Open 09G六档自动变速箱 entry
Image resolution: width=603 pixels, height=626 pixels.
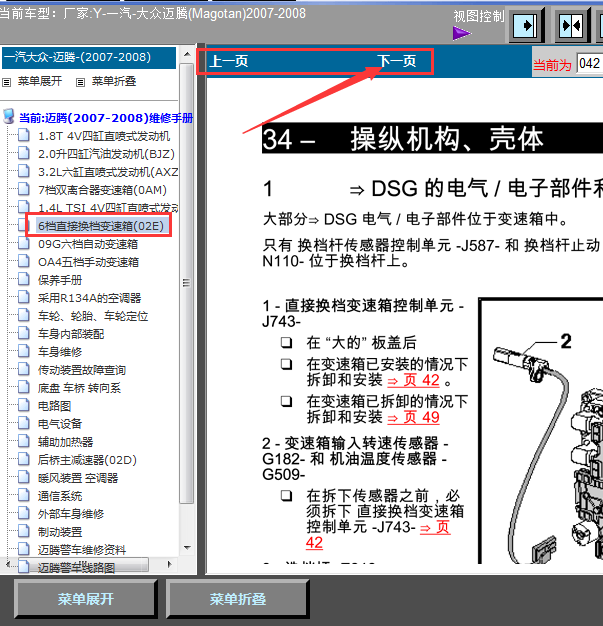[88, 244]
